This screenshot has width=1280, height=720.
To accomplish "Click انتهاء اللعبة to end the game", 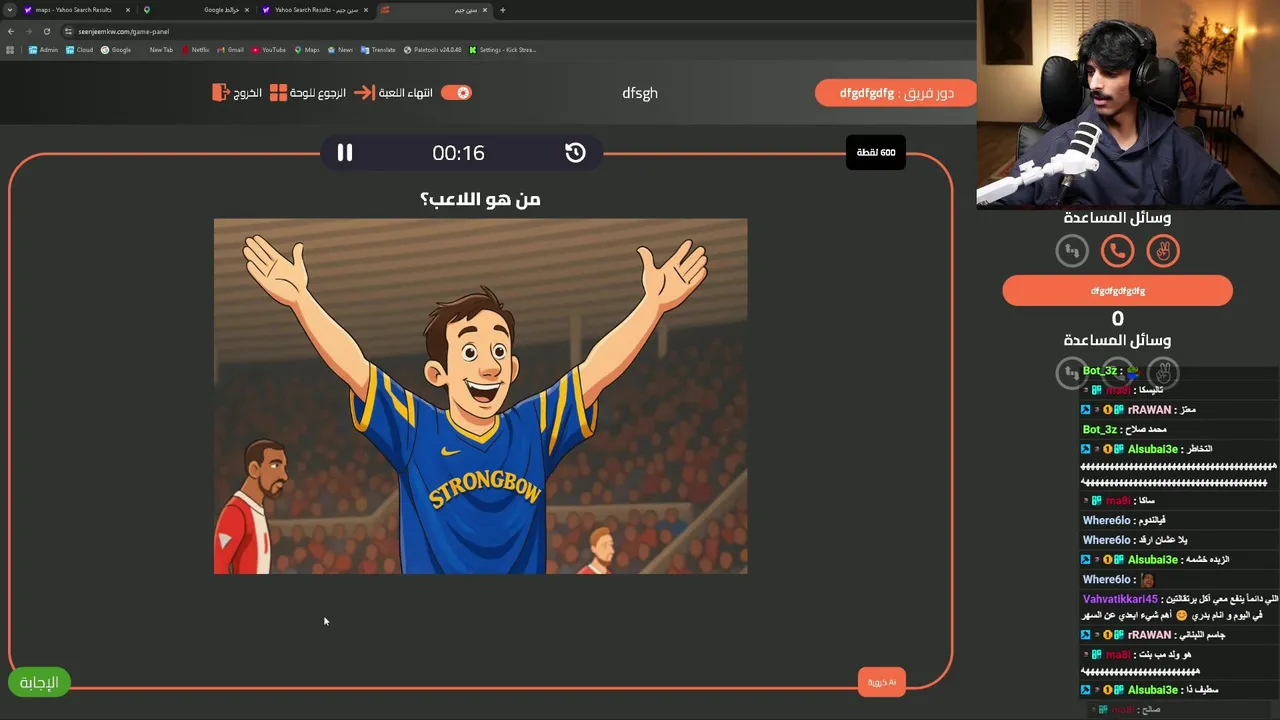I will click(x=394, y=92).
